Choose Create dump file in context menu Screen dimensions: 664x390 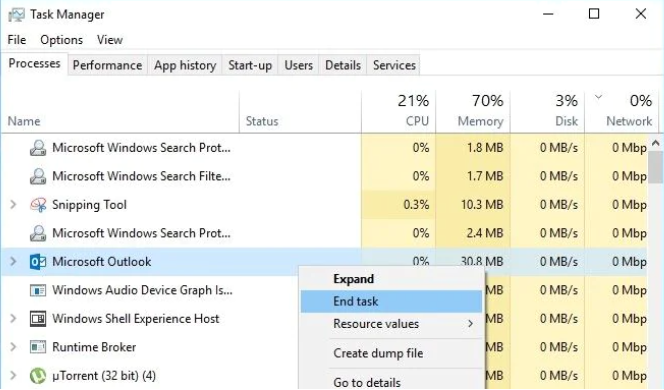(391, 353)
